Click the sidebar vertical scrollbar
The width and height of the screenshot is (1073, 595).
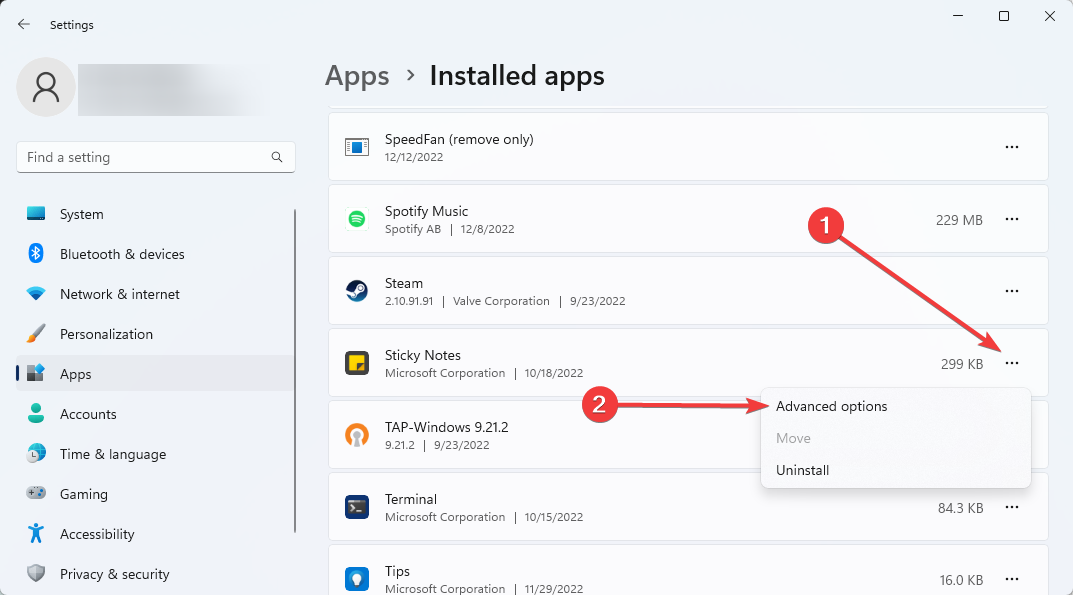point(295,370)
